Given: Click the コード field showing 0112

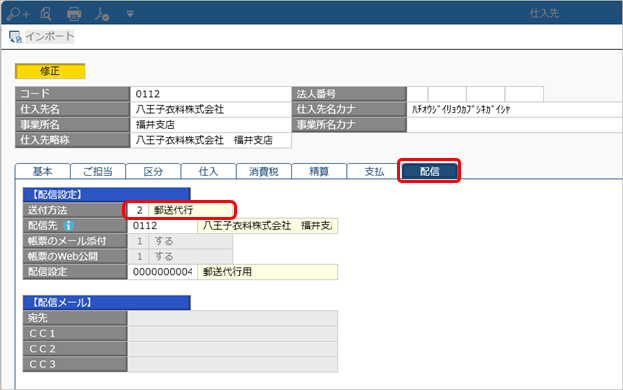Looking at the screenshot, I should [x=211, y=94].
